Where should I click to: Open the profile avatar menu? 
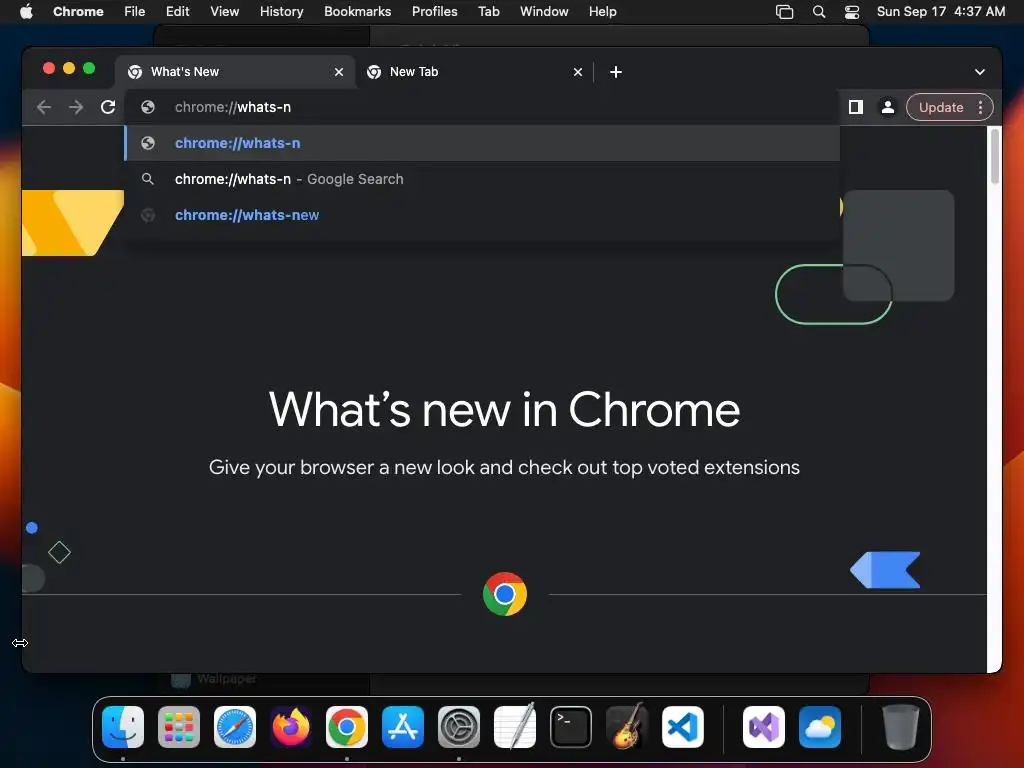click(x=888, y=107)
